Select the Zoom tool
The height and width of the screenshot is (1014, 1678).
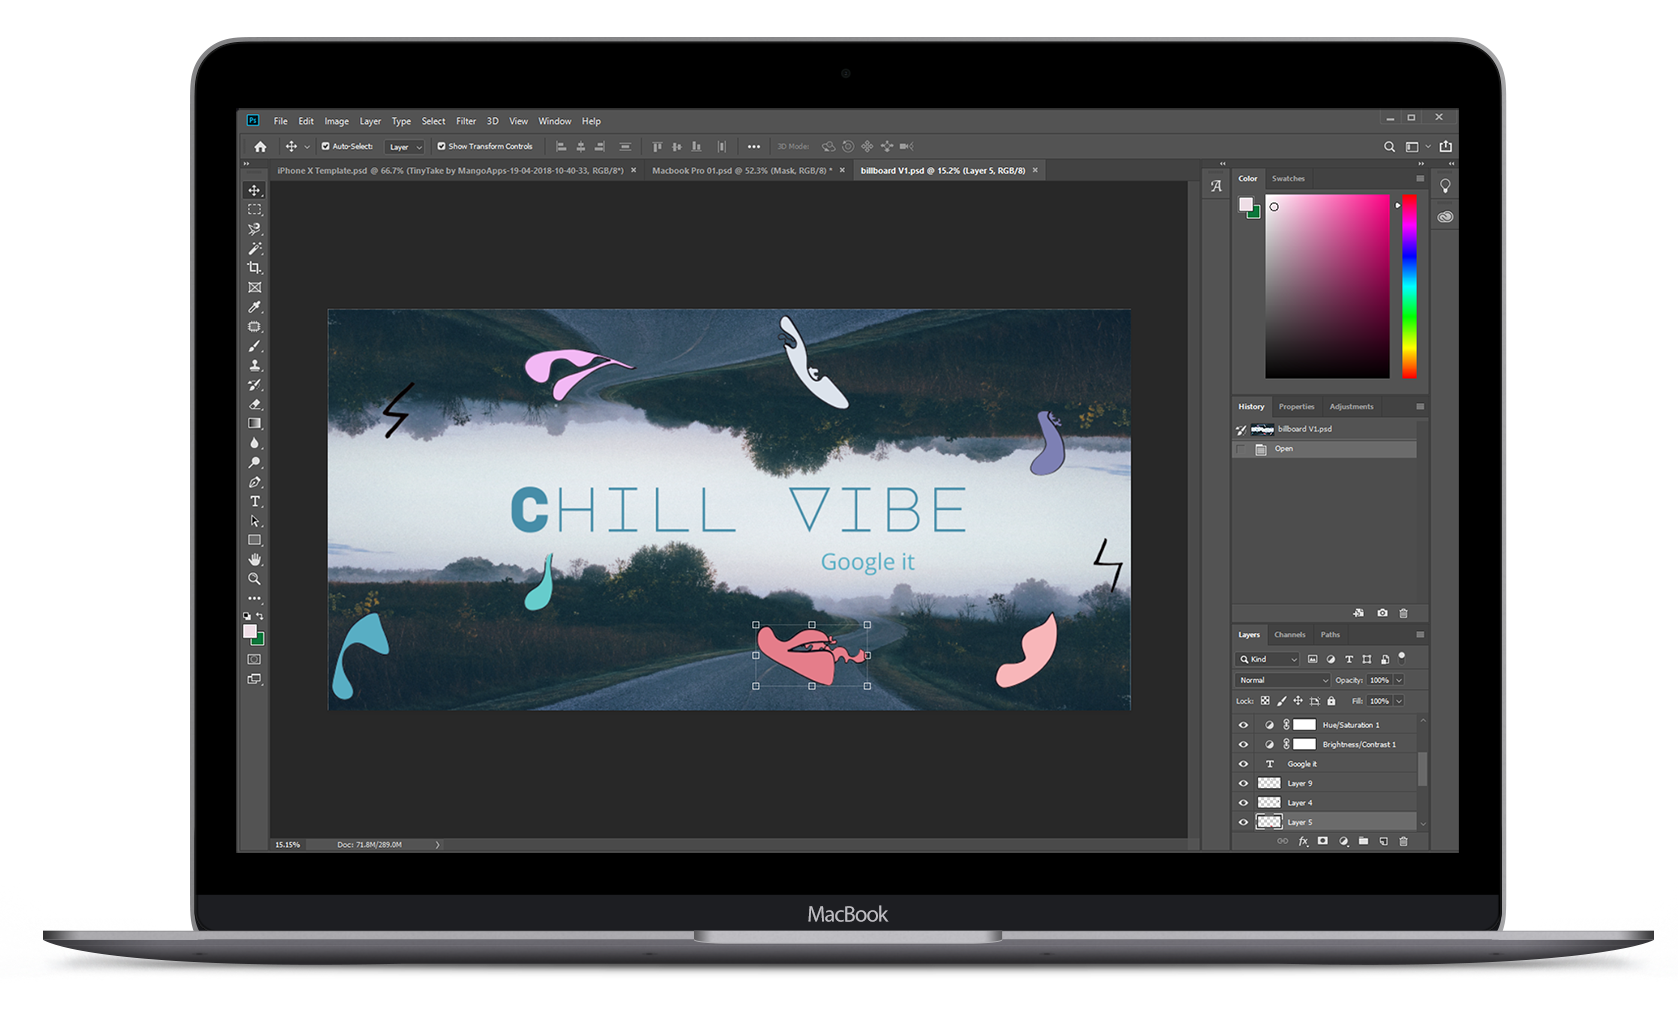point(255,579)
